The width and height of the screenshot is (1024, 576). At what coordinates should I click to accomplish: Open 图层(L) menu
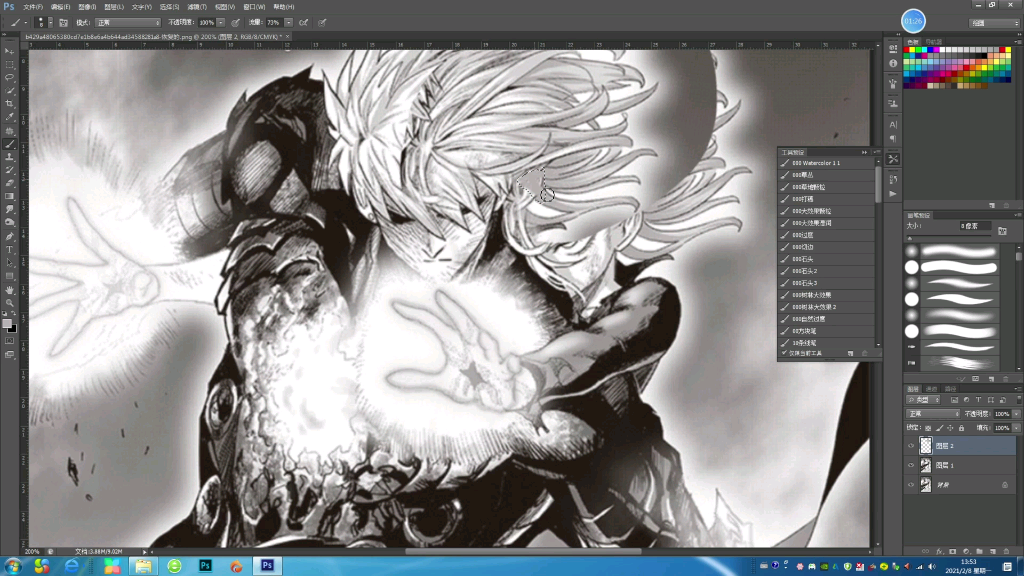click(x=114, y=7)
